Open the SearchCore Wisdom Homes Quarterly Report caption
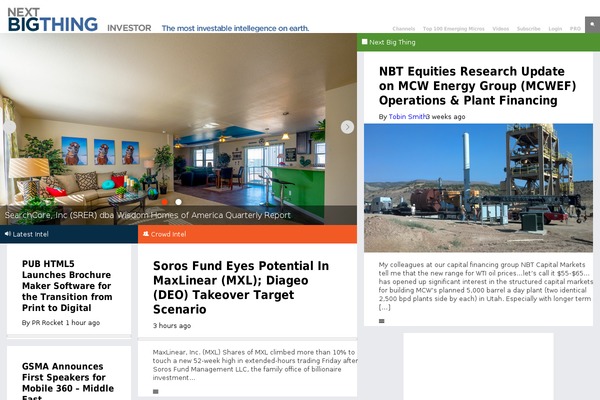This screenshot has height=400, width=600. tap(148, 215)
